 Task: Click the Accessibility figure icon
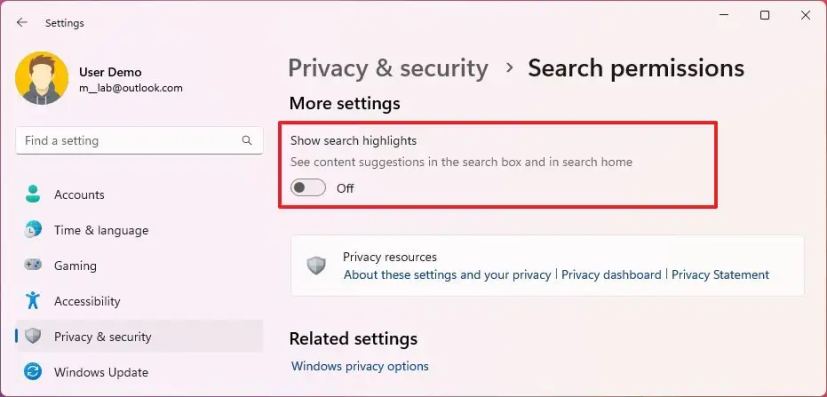coord(33,301)
